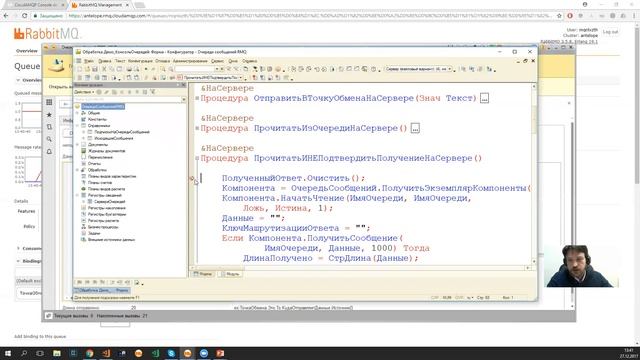This screenshot has width=640, height=360.
Task: Select Планы счетов in tree
Action: point(100,182)
